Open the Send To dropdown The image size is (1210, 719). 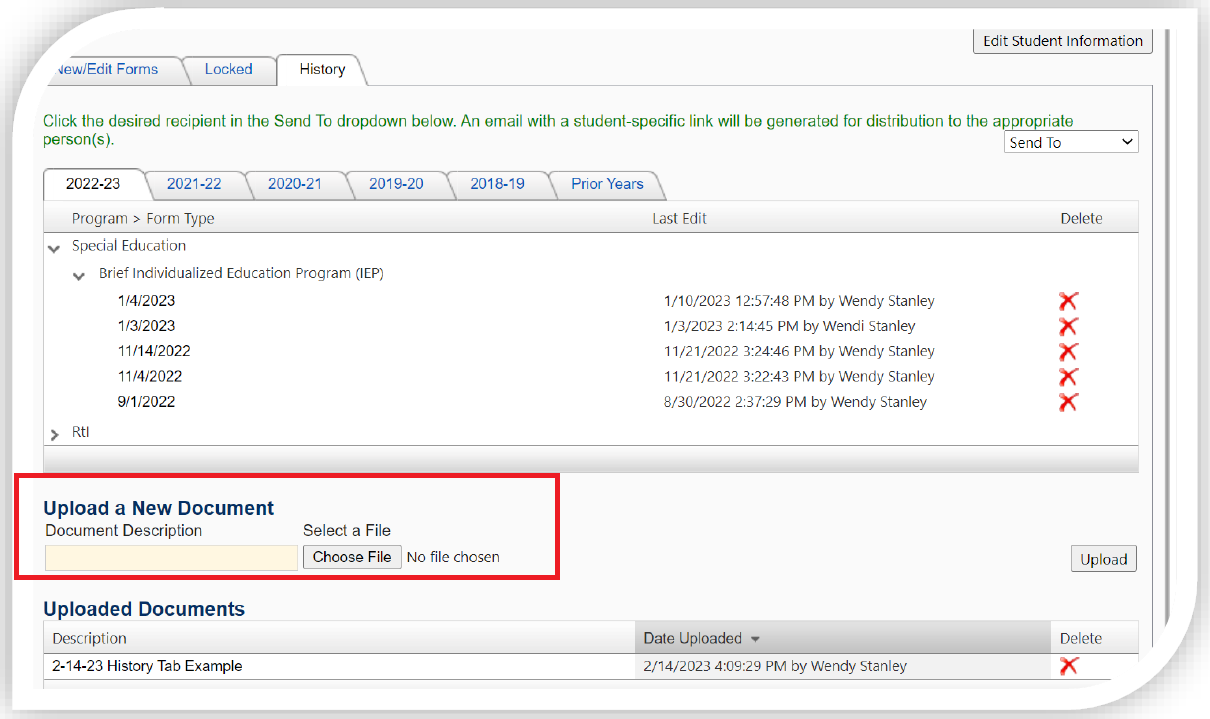[x=1071, y=143]
